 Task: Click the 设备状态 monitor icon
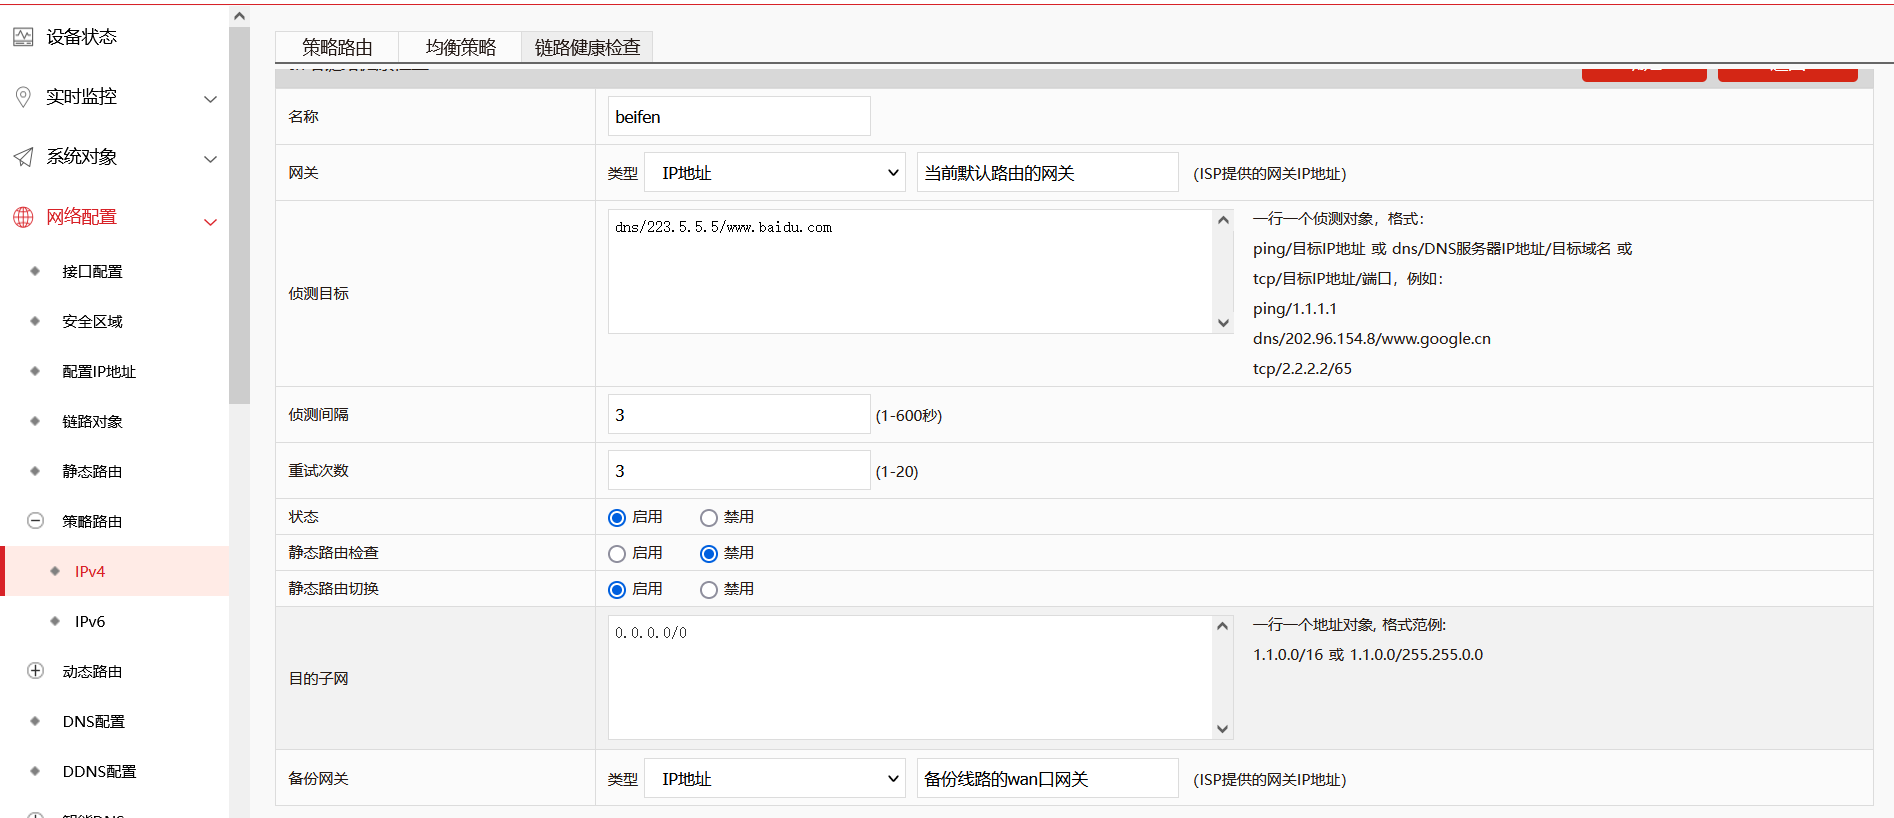tap(23, 37)
